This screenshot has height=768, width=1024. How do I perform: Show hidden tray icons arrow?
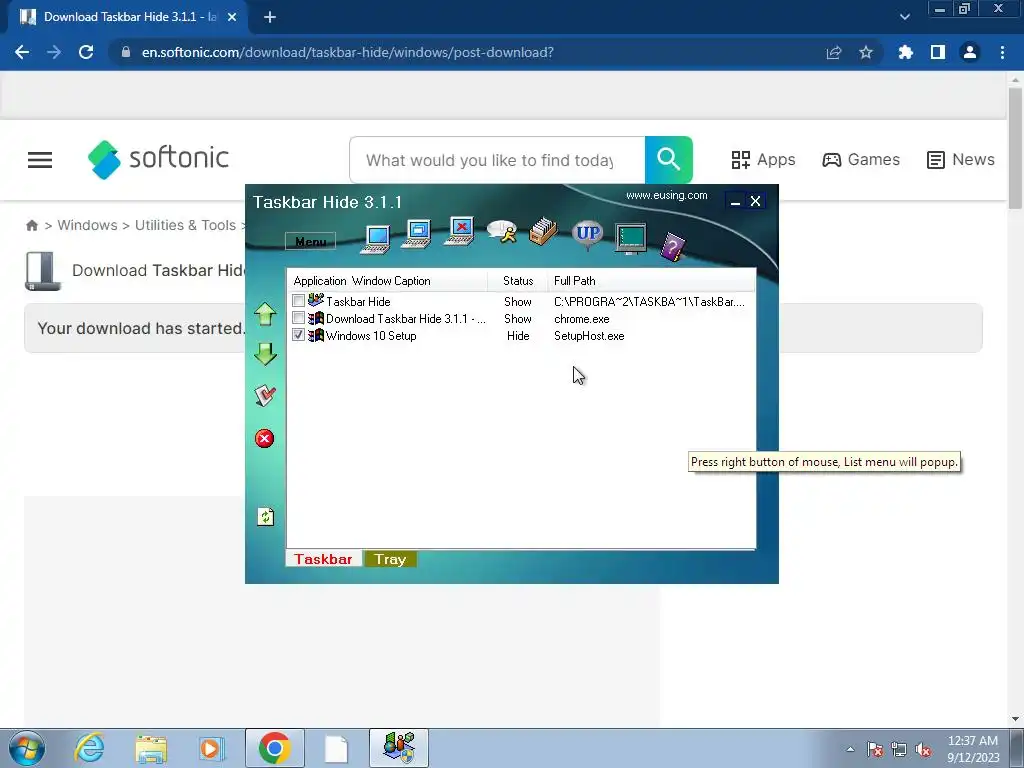(x=850, y=749)
